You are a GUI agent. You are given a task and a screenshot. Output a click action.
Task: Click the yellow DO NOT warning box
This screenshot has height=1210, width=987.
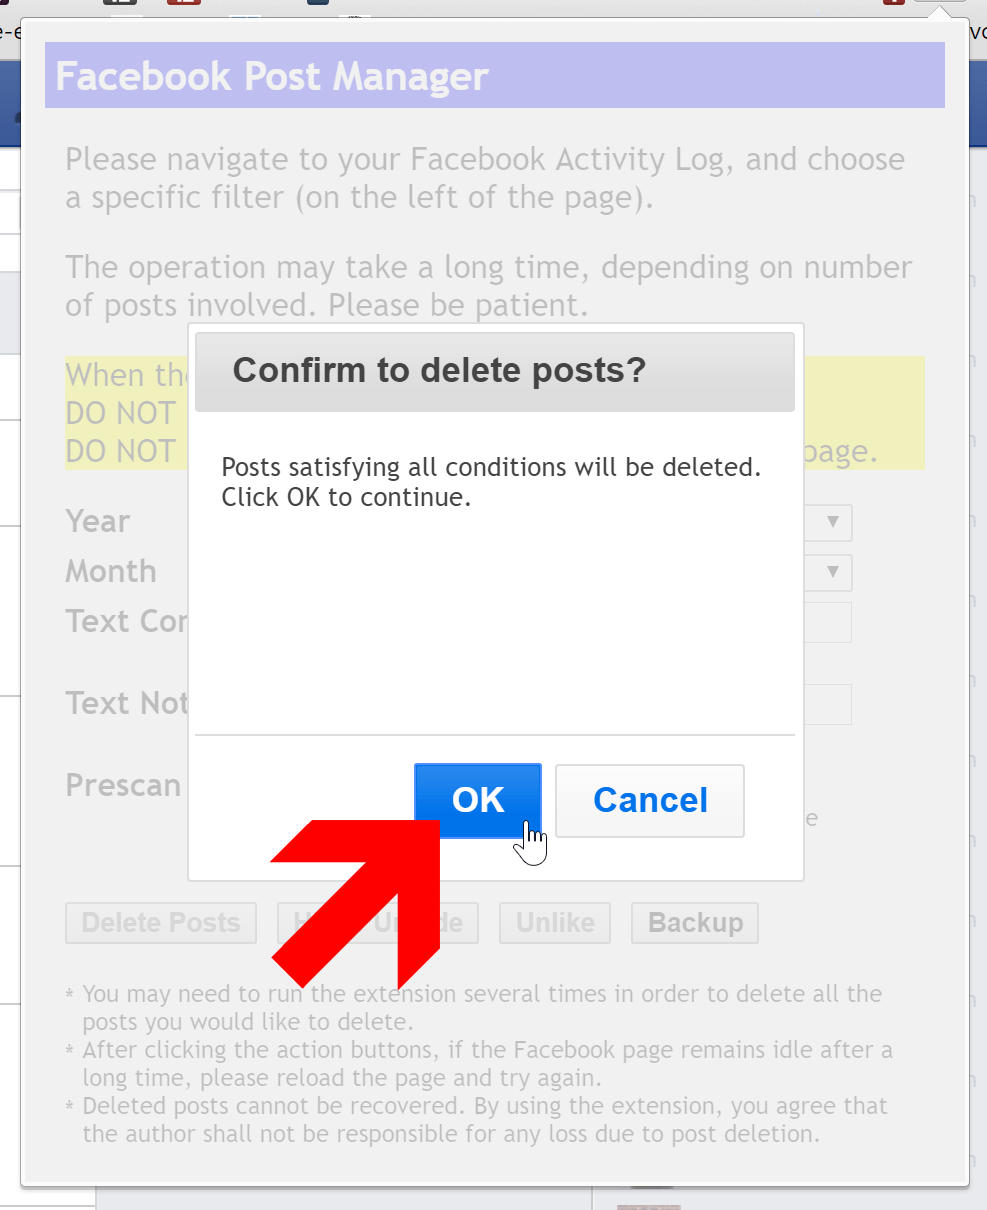click(495, 413)
